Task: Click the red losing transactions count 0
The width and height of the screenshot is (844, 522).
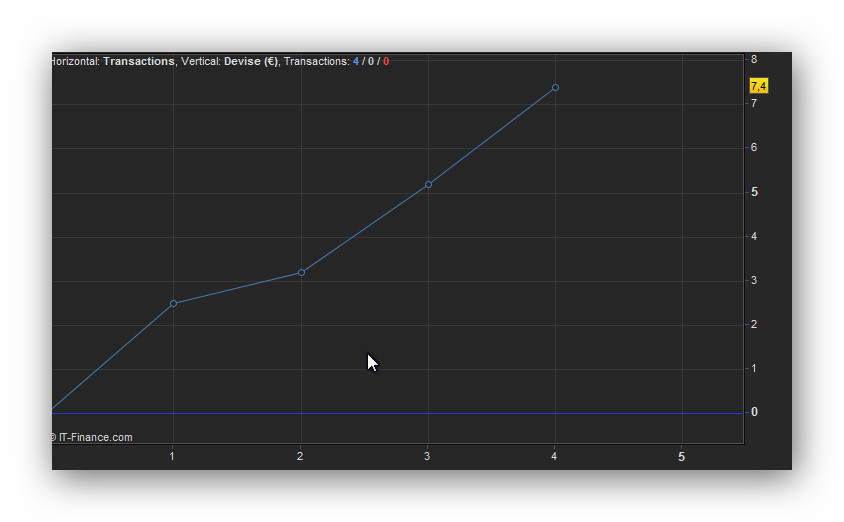Action: 386,61
